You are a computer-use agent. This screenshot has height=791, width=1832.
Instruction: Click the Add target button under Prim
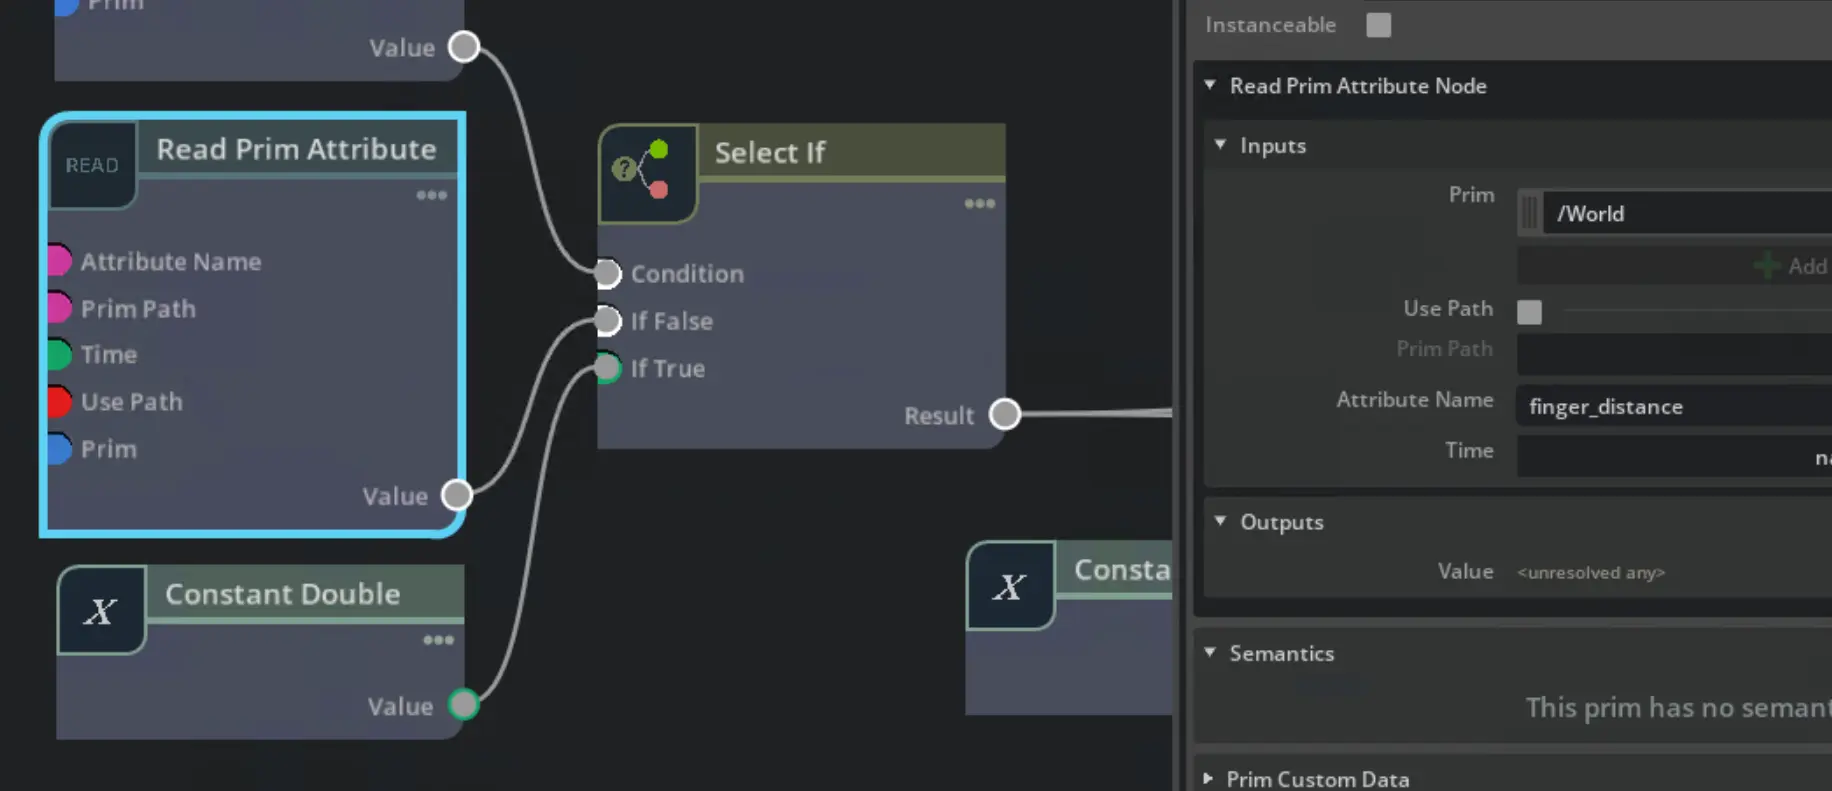point(1790,266)
